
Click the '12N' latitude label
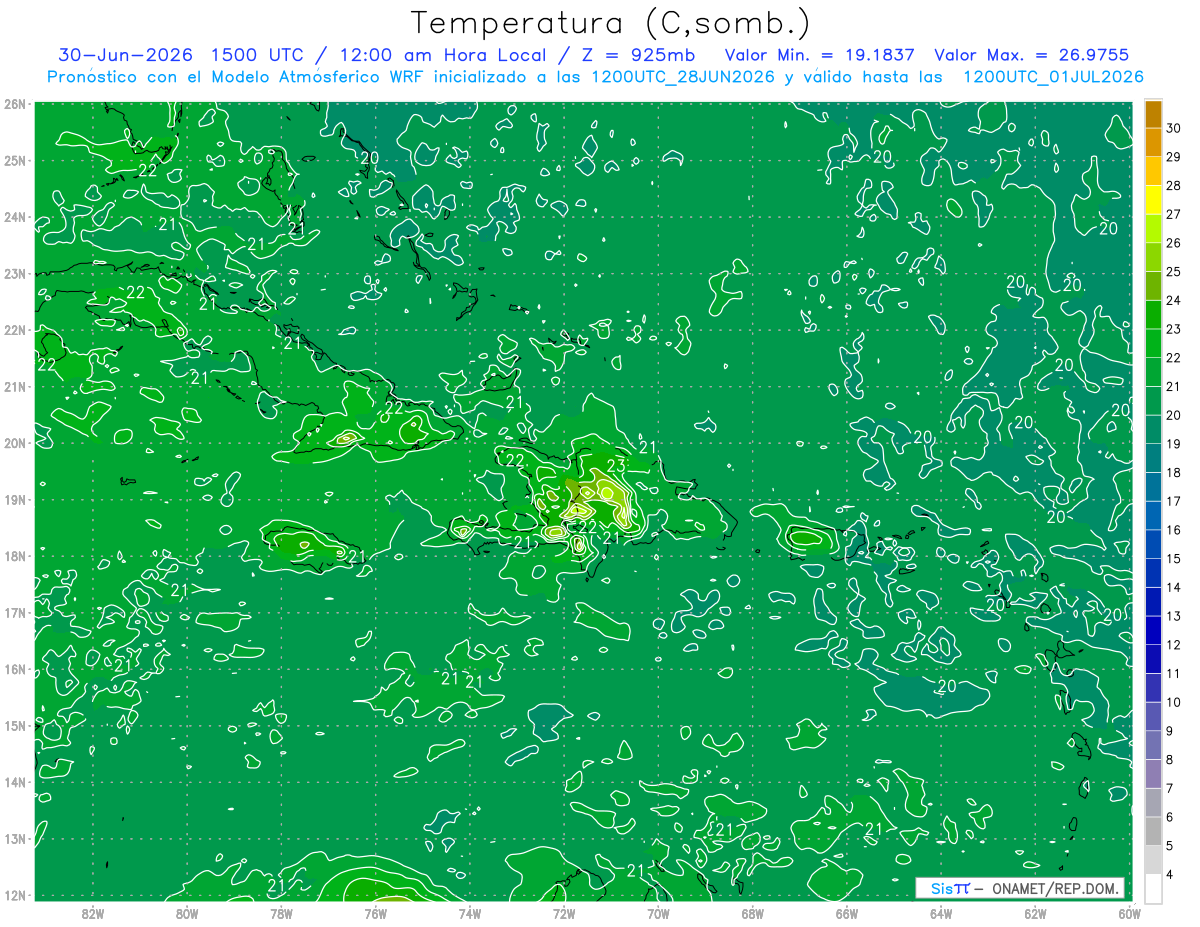click(14, 895)
